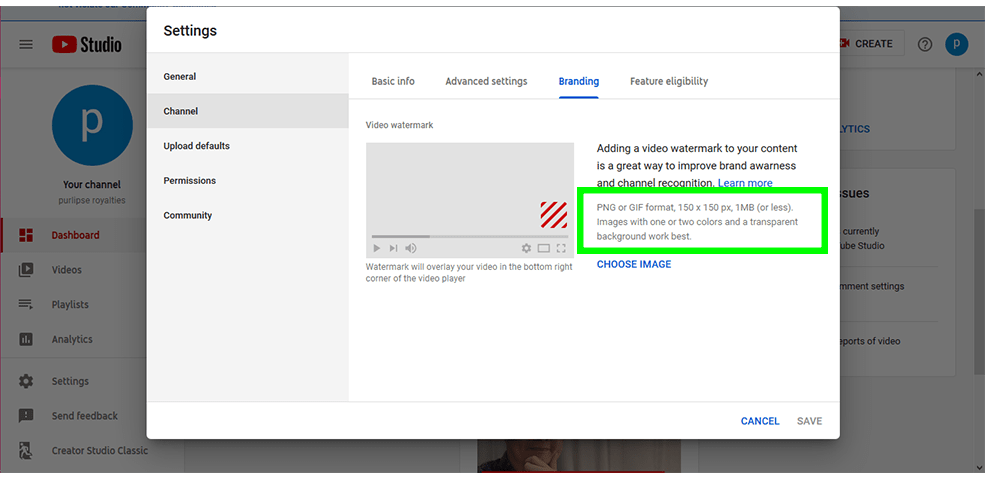Open the Creator Studio Classic label
Viewport: 985px width, 478px height.
point(100,450)
